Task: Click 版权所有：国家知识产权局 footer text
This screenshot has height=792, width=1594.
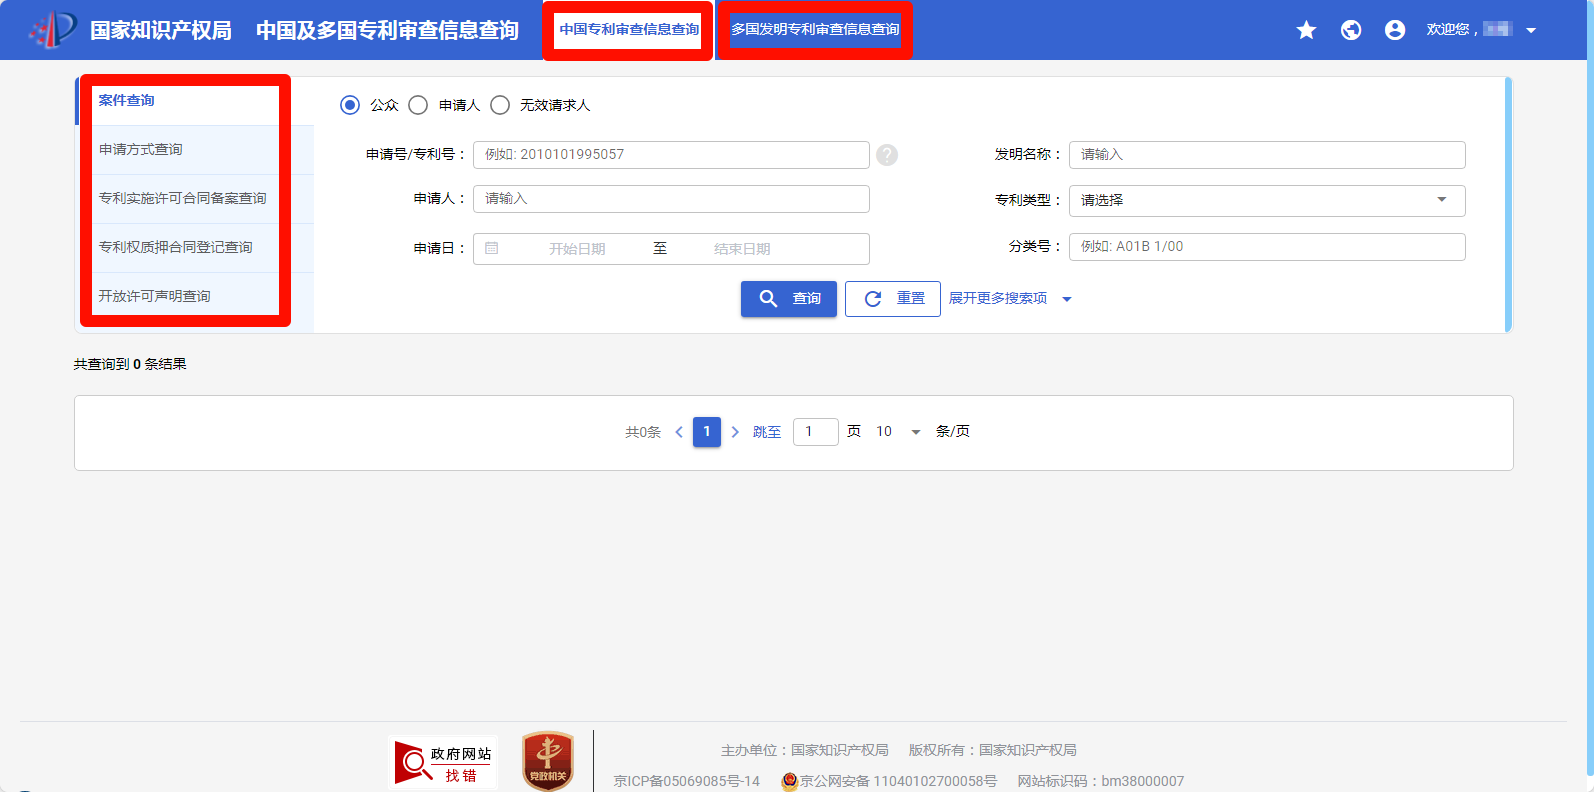Action: tap(993, 750)
